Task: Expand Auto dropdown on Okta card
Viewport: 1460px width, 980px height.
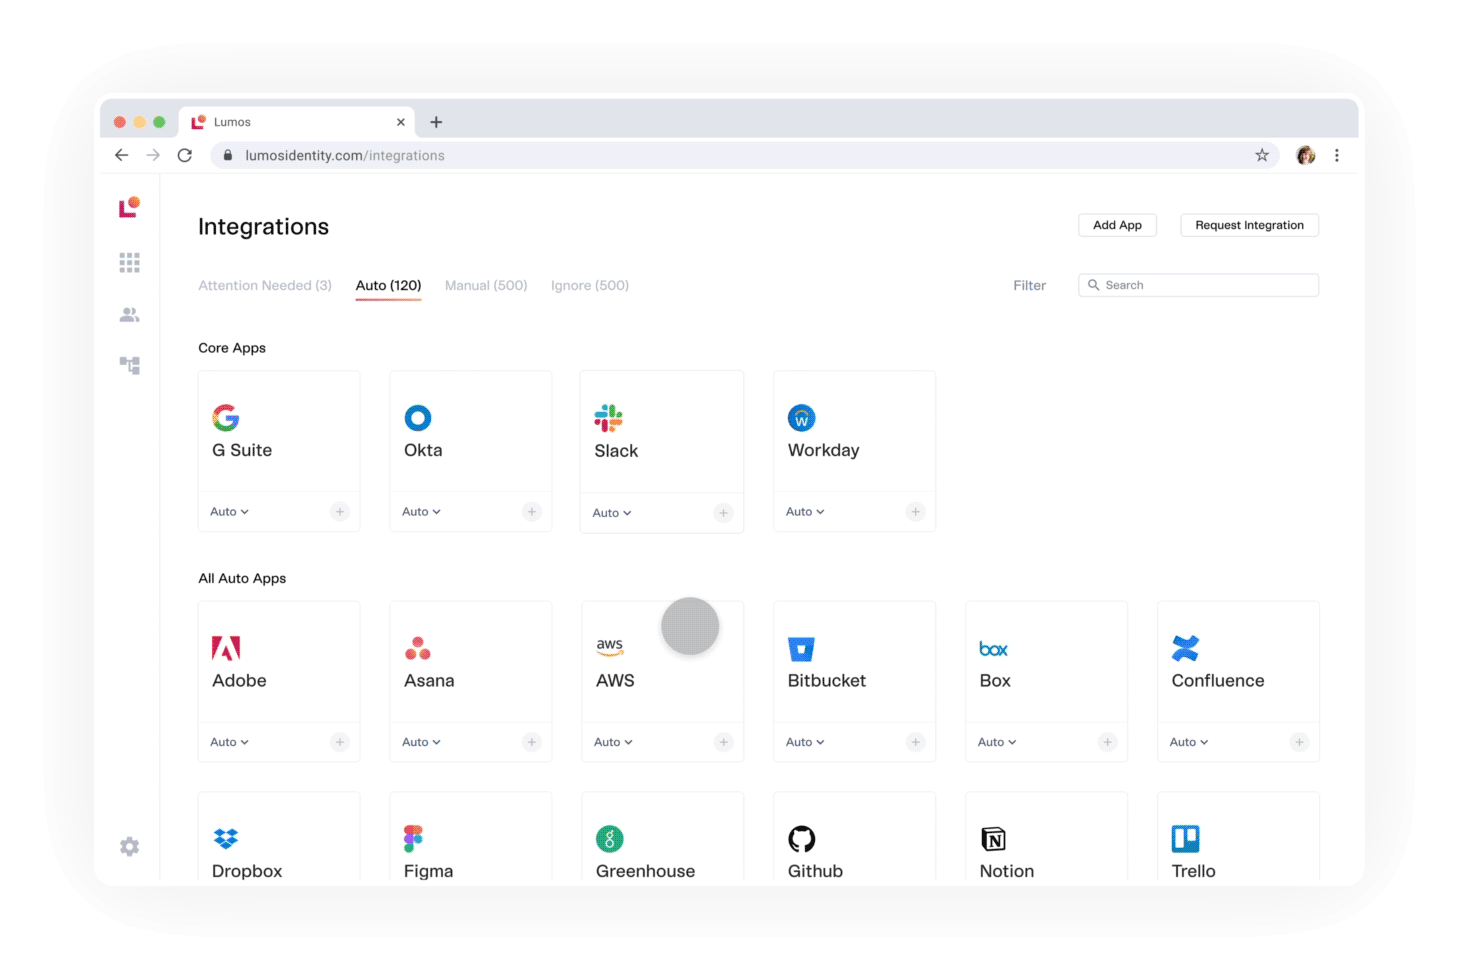Action: [x=421, y=512]
